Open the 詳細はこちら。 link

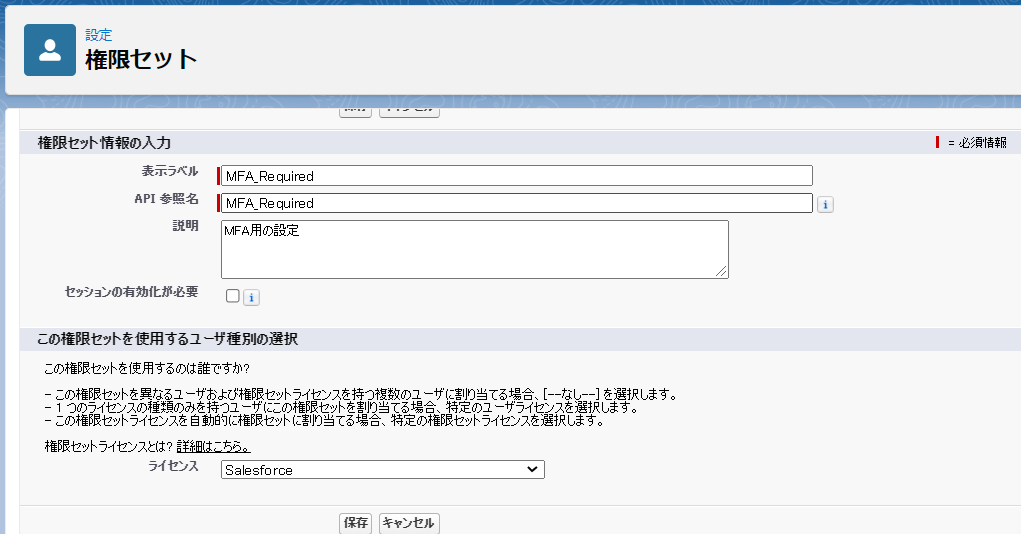(x=214, y=447)
